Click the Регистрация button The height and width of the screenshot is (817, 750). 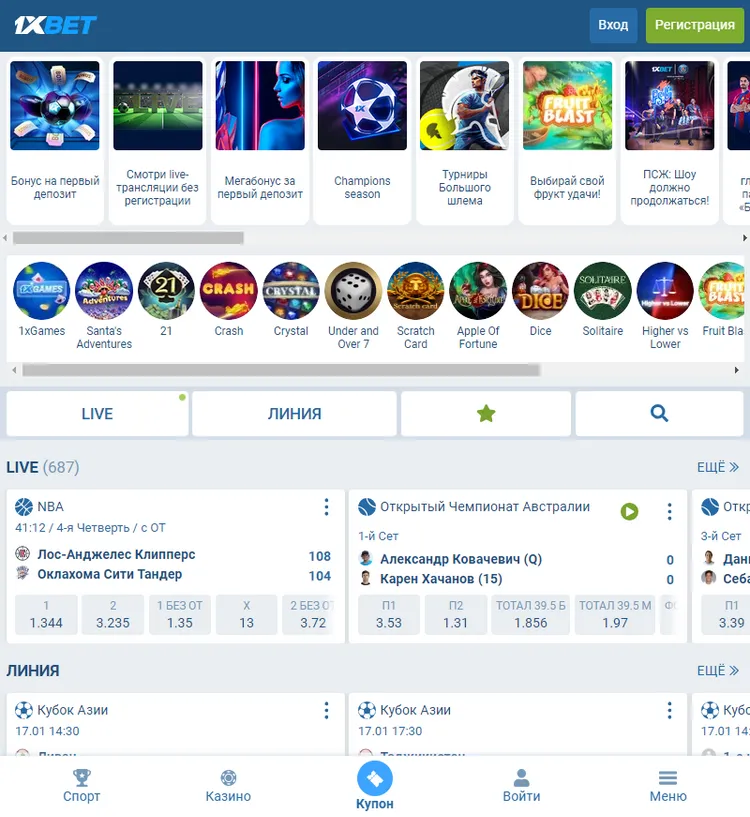695,25
